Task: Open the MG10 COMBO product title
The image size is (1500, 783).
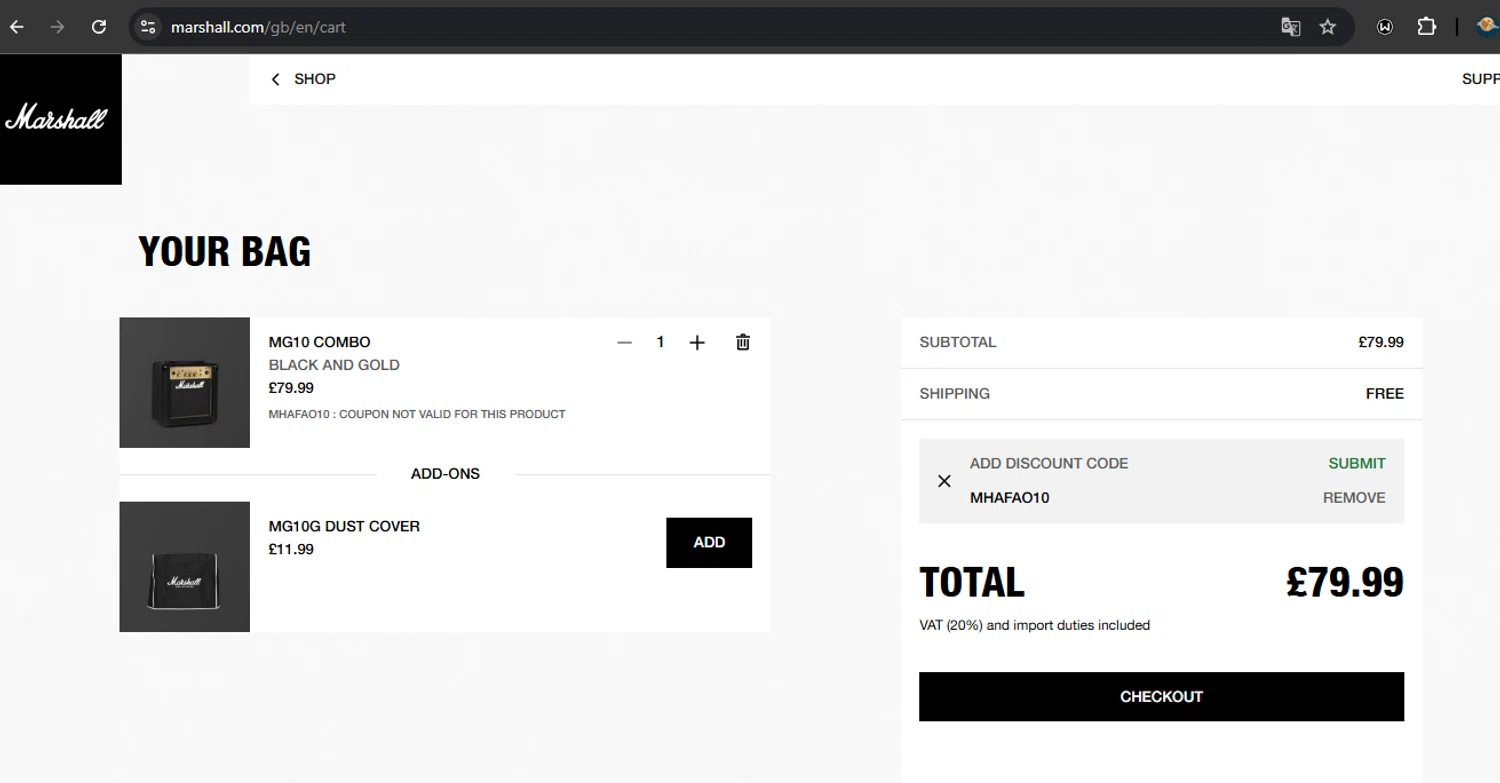Action: tap(319, 342)
